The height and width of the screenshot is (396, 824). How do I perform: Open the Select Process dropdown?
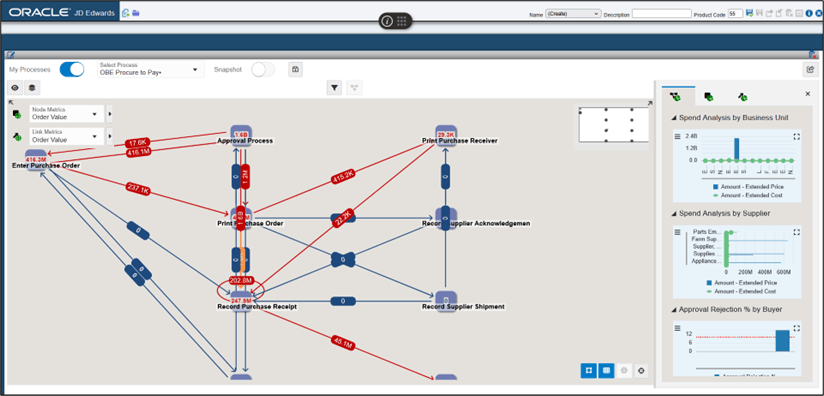click(x=151, y=69)
